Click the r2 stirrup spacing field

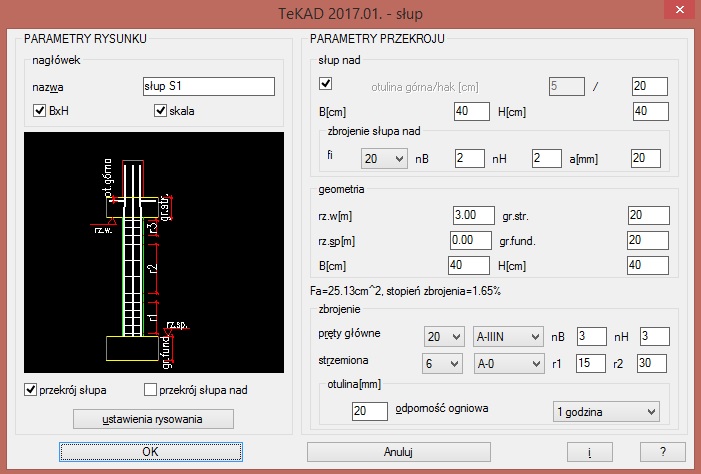click(x=652, y=364)
